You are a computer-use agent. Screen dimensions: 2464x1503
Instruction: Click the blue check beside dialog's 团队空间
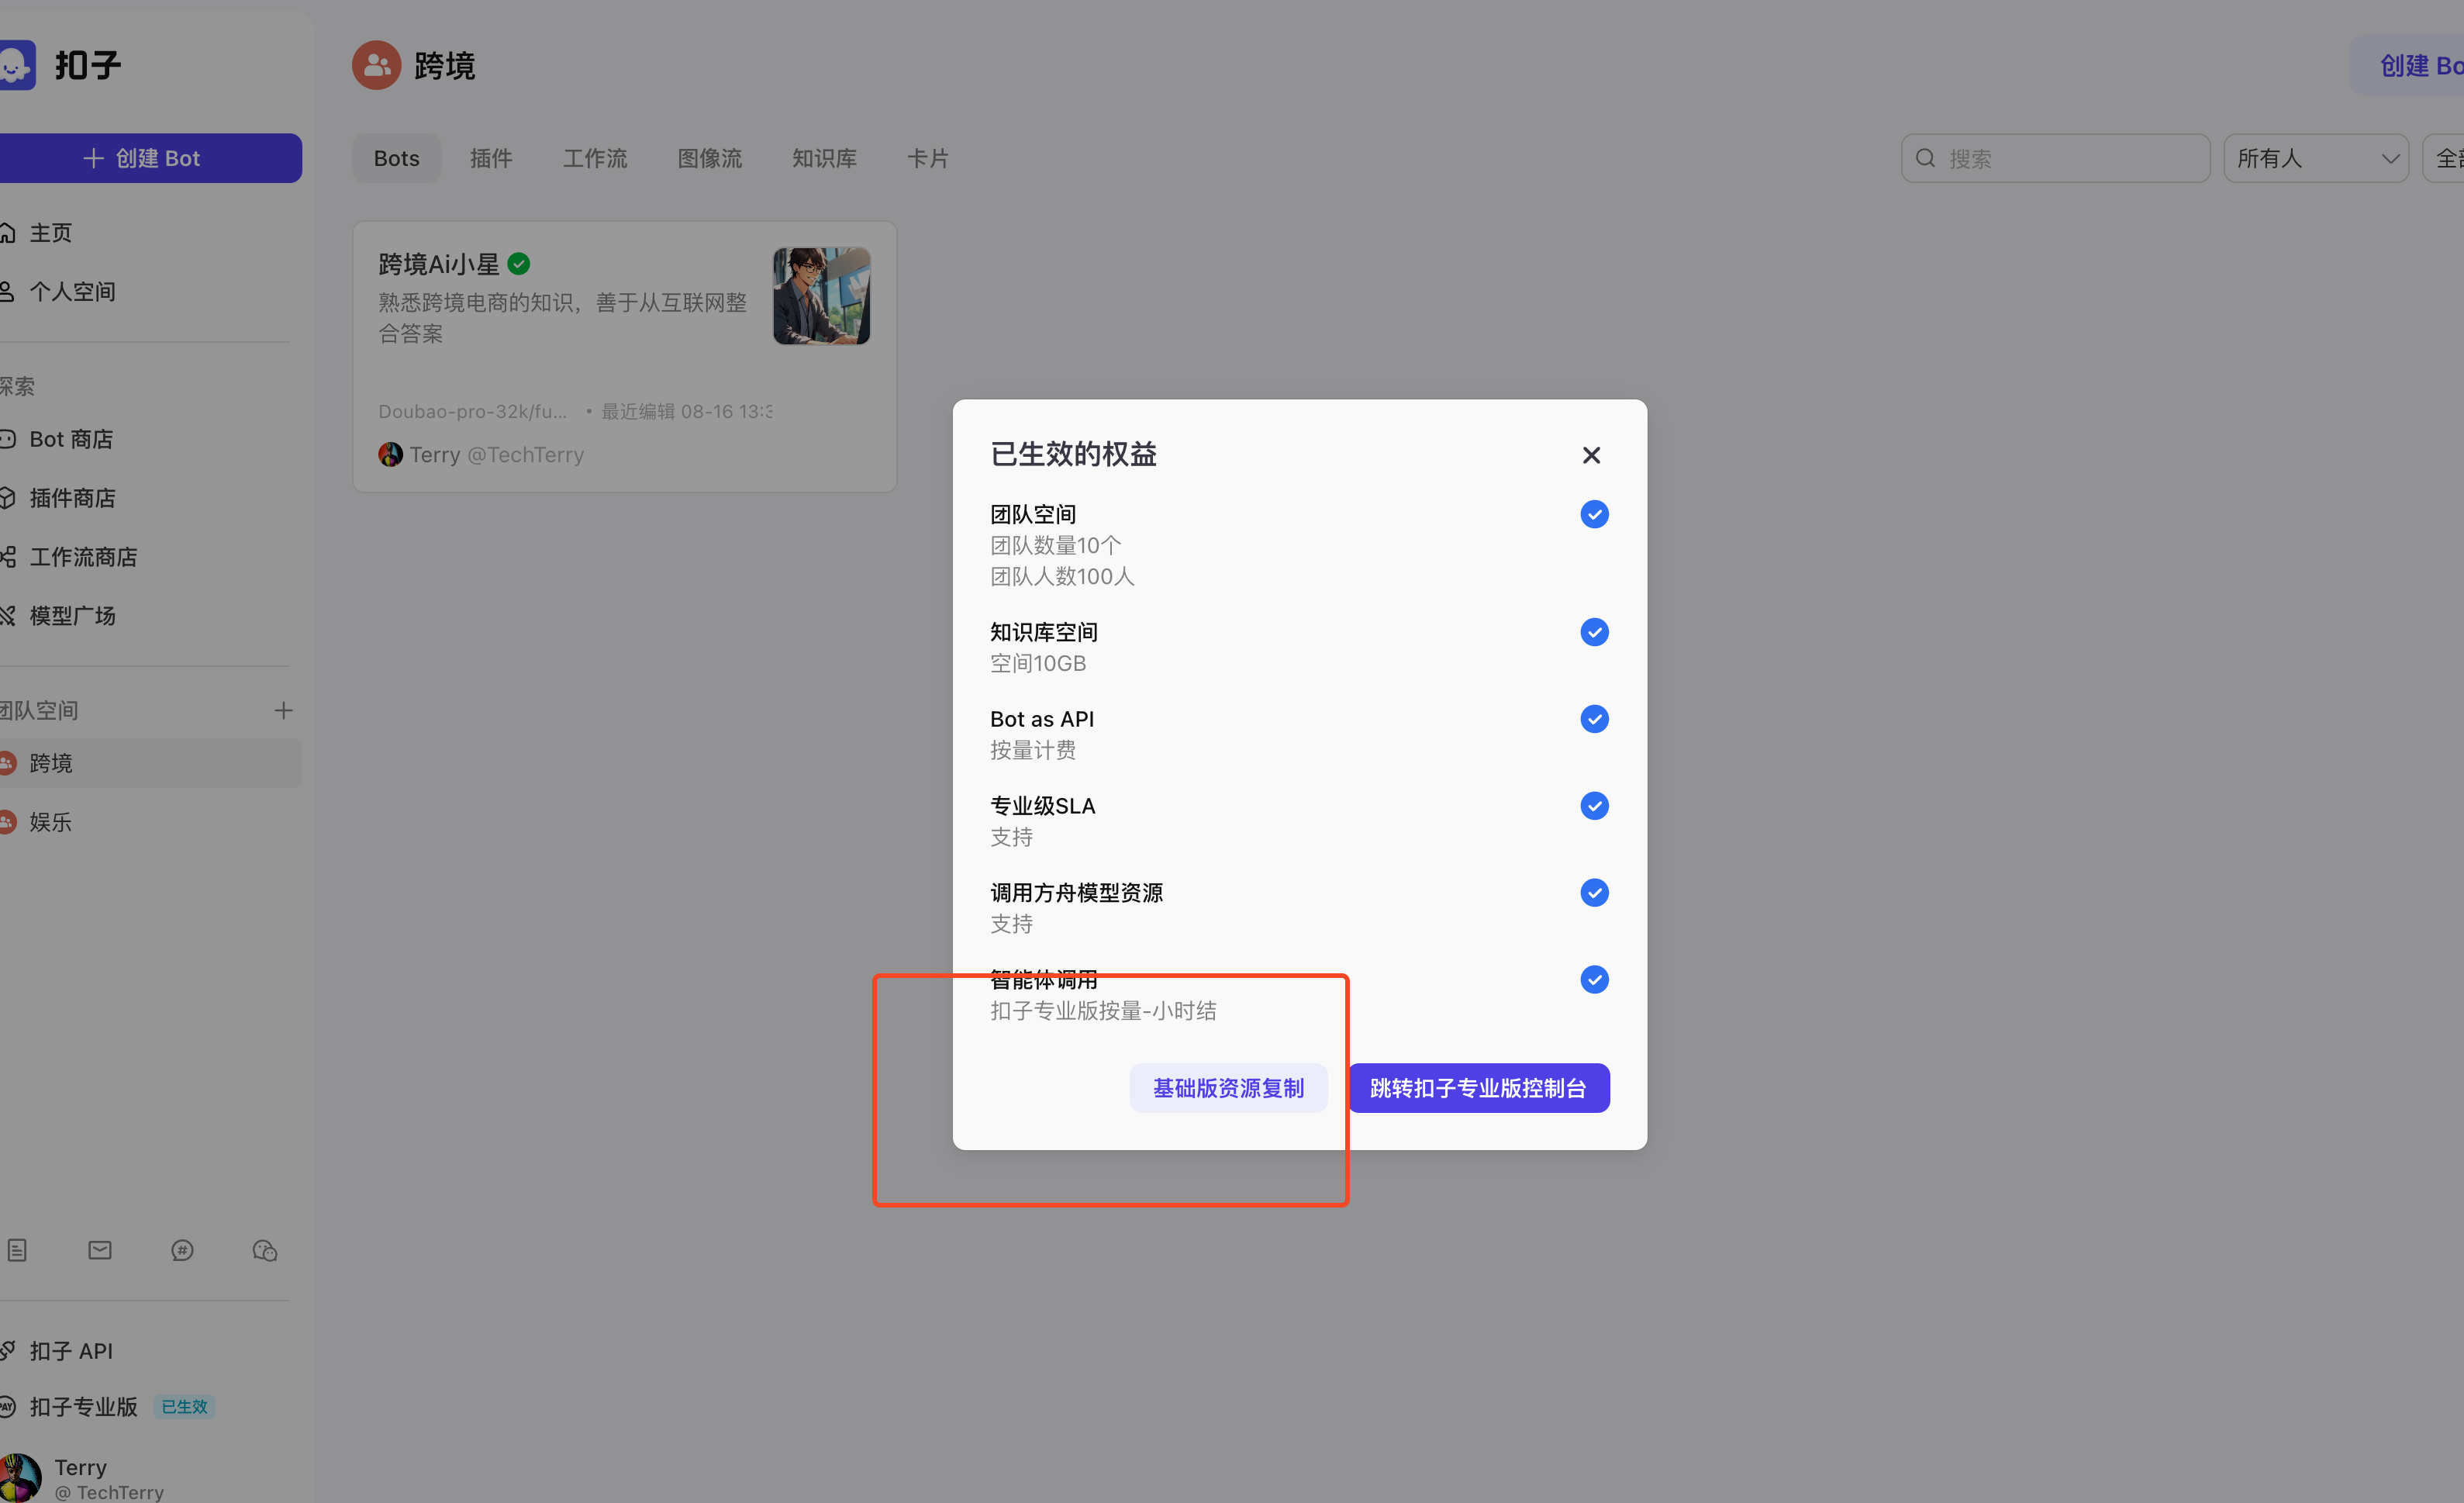(1594, 514)
